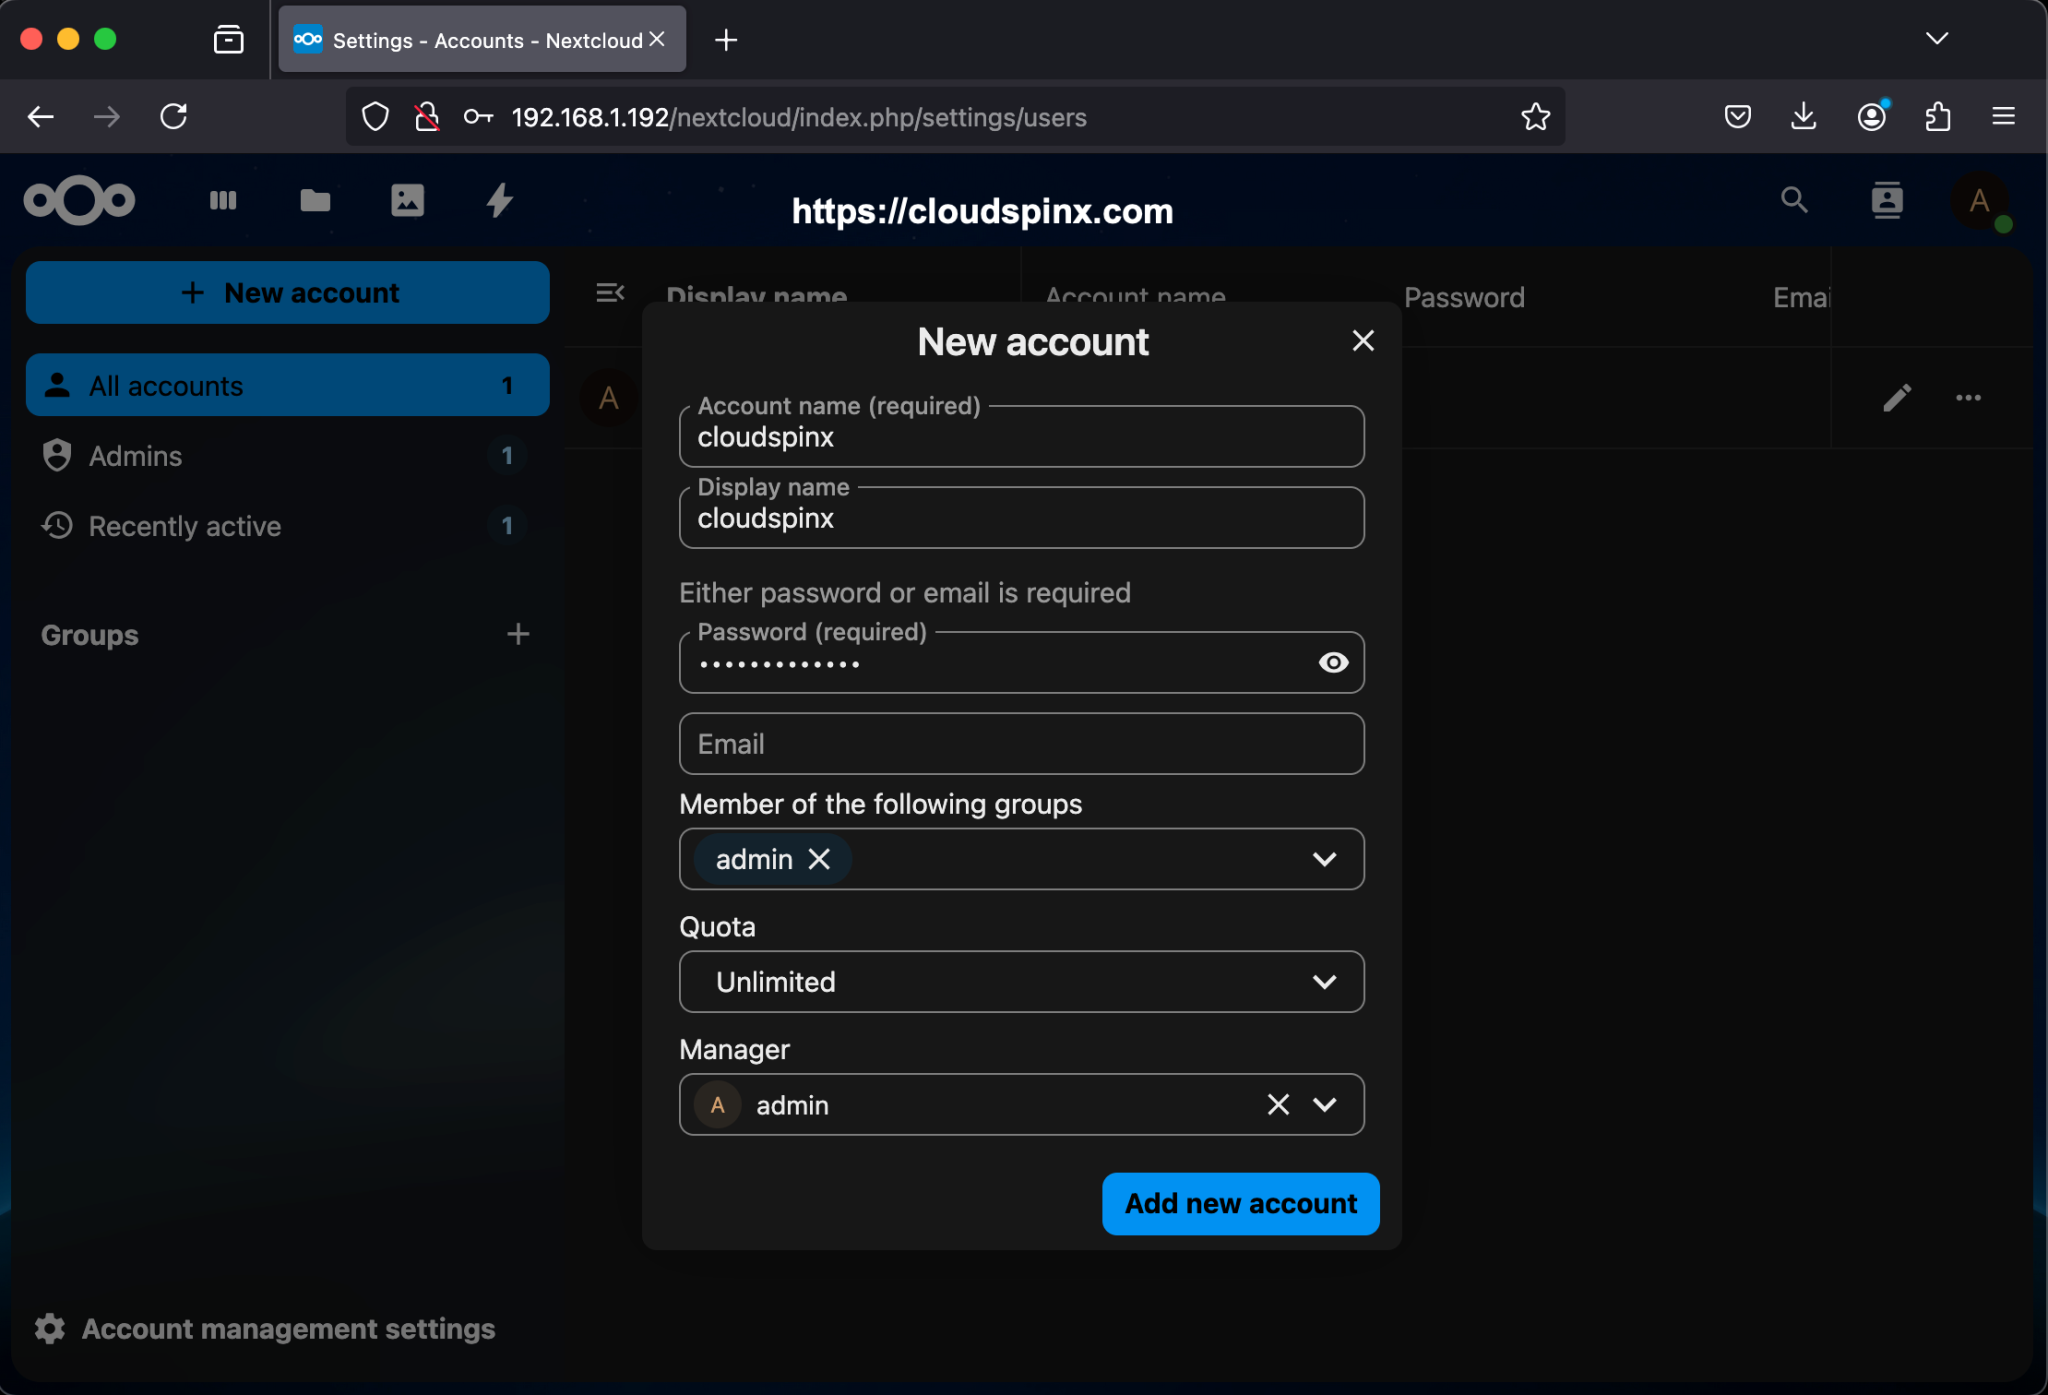Image resolution: width=2048 pixels, height=1395 pixels.
Task: Open the groups membership dropdown
Action: click(1324, 859)
